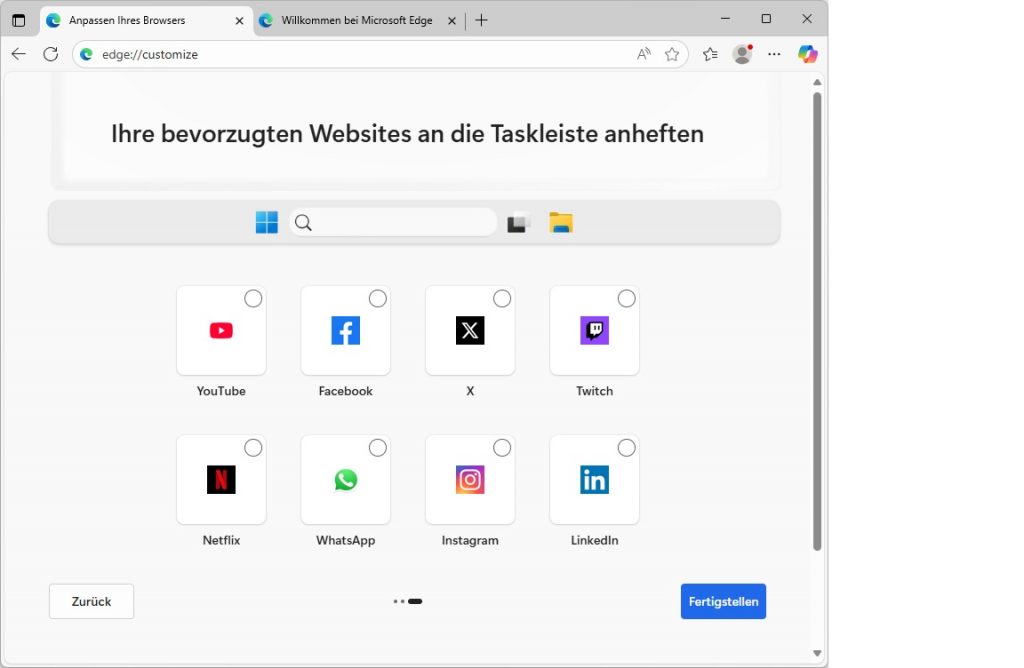Open Copilot from the toolbar
1024x668 pixels.
pos(807,54)
